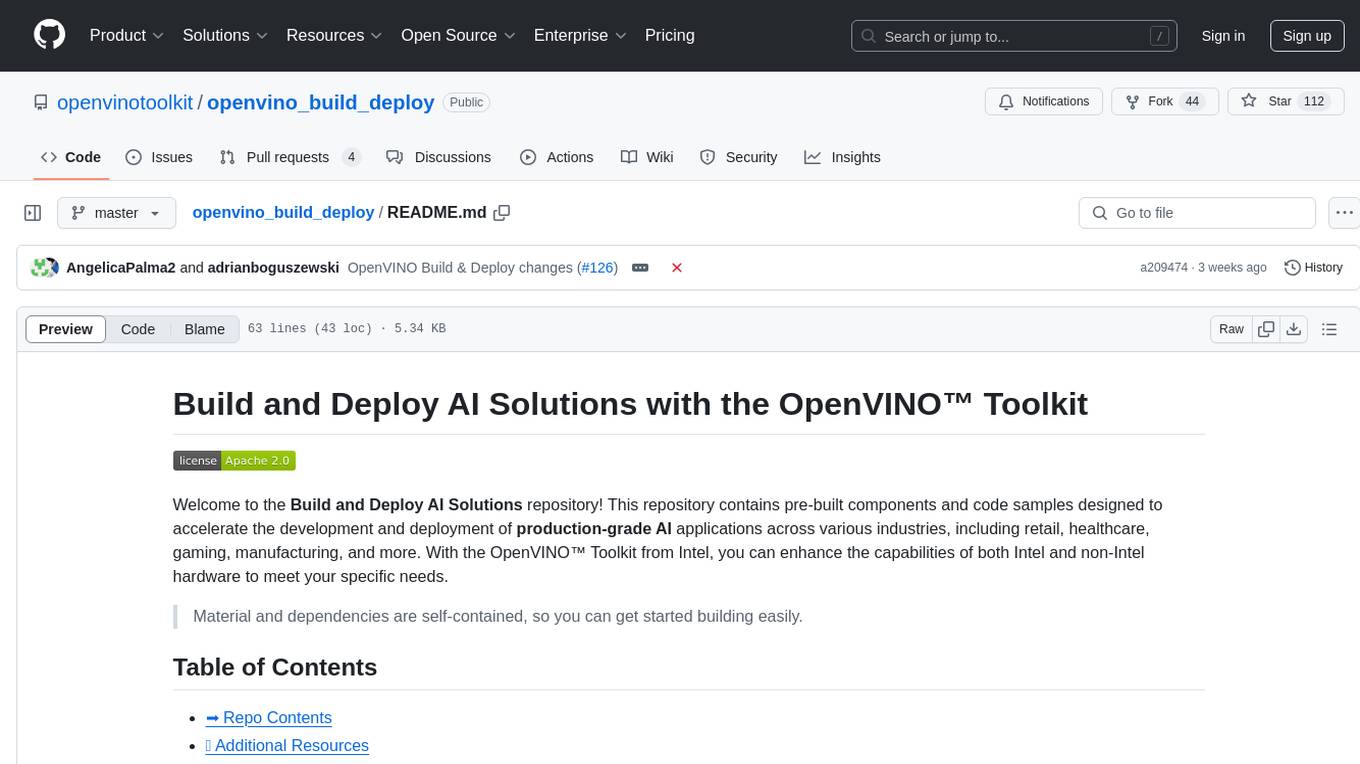Switch to the Code tab
1360x764 pixels.
pos(71,157)
